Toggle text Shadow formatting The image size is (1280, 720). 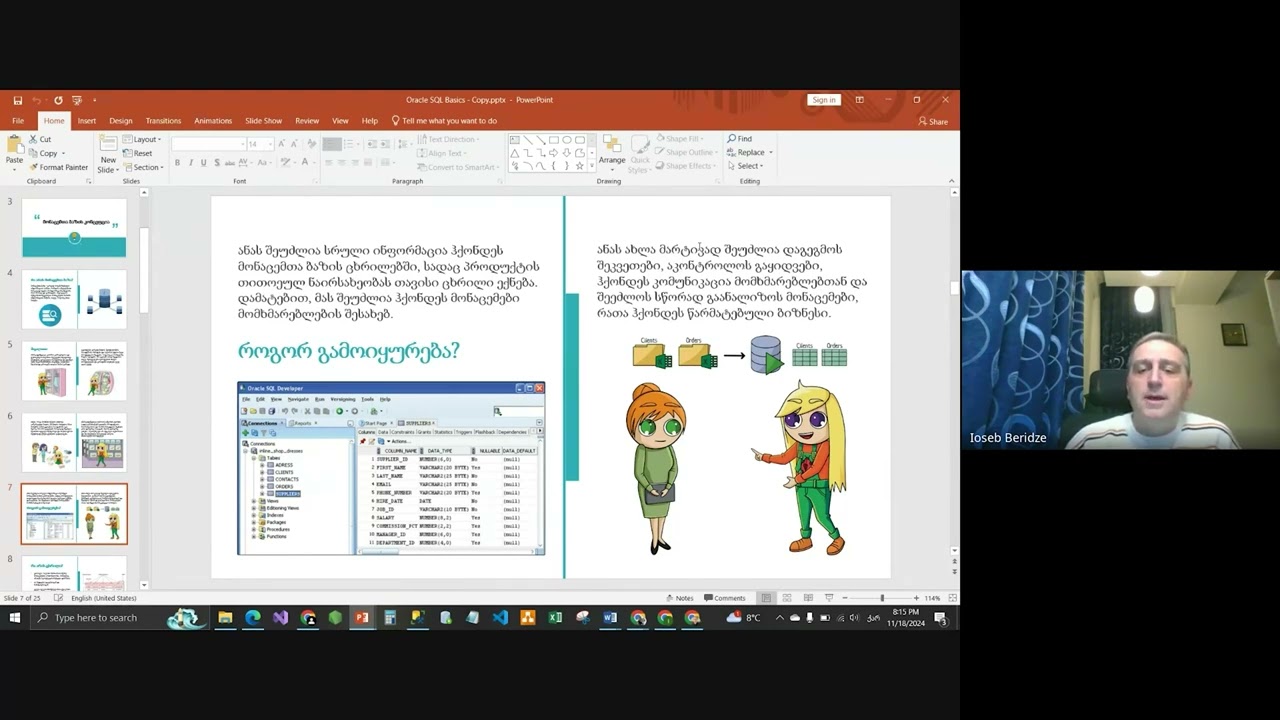pyautogui.click(x=216, y=163)
